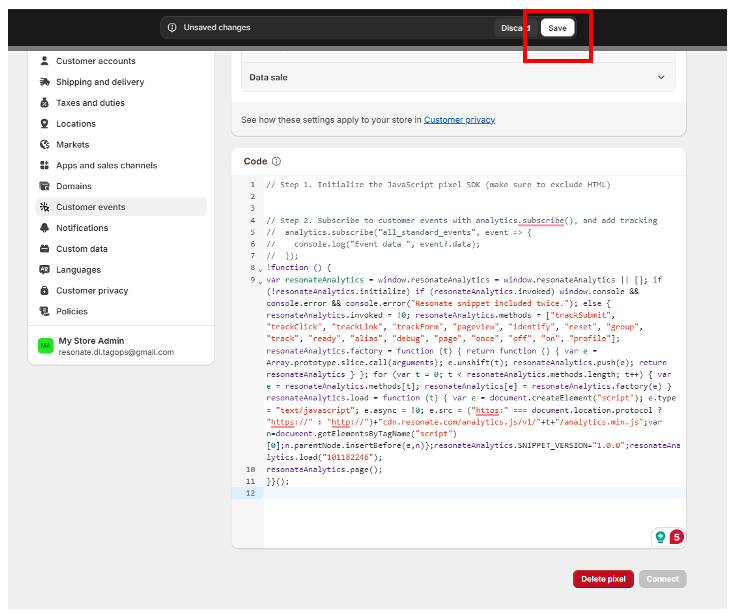Click the "Resonate snippet included twice." string

click(x=488, y=303)
